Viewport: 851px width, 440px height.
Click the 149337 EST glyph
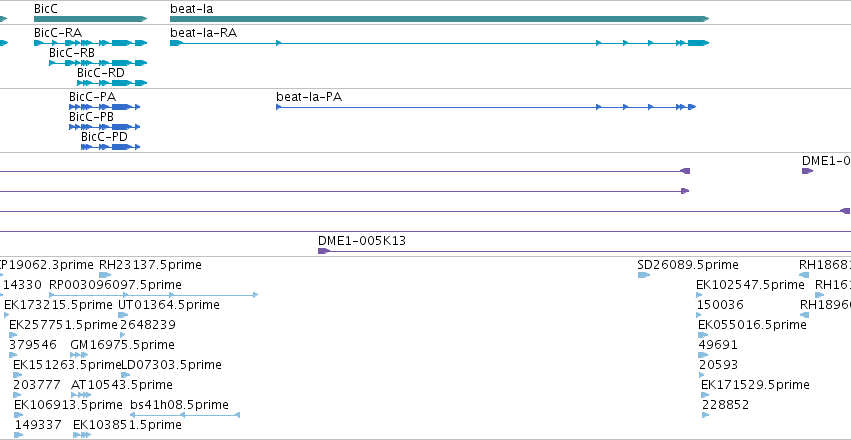[19, 436]
